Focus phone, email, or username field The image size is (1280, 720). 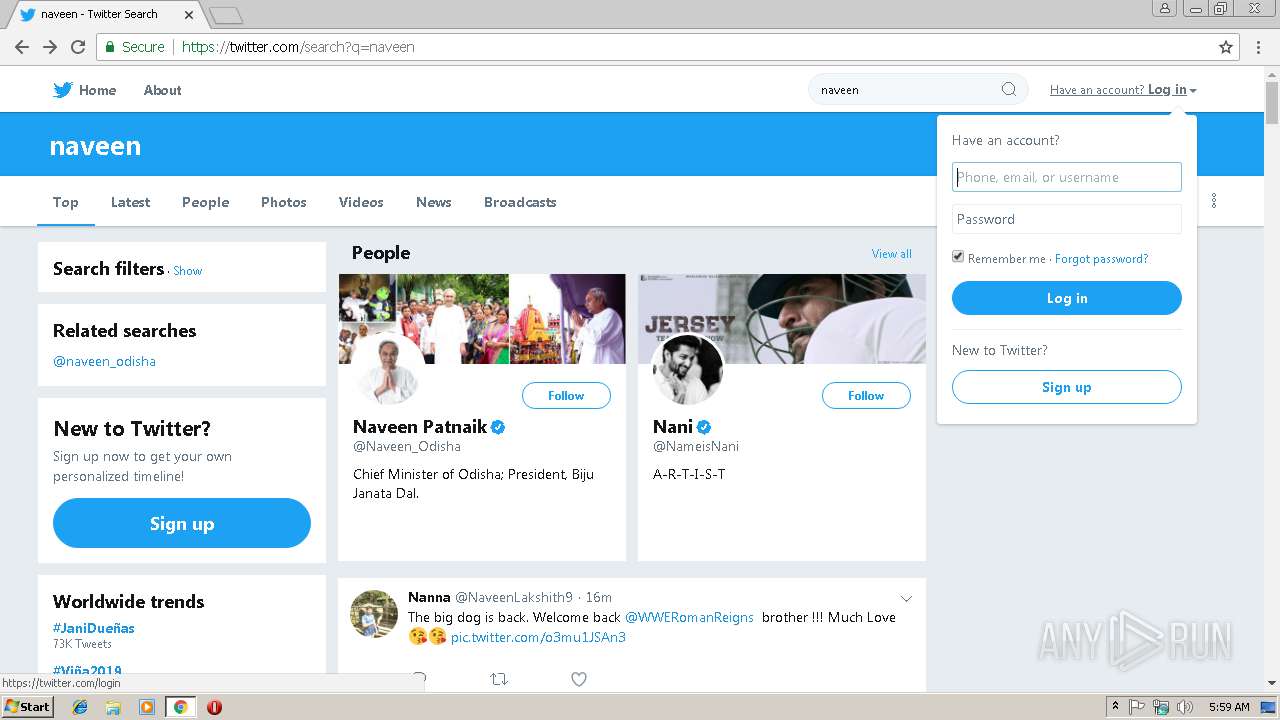pyautogui.click(x=1067, y=177)
